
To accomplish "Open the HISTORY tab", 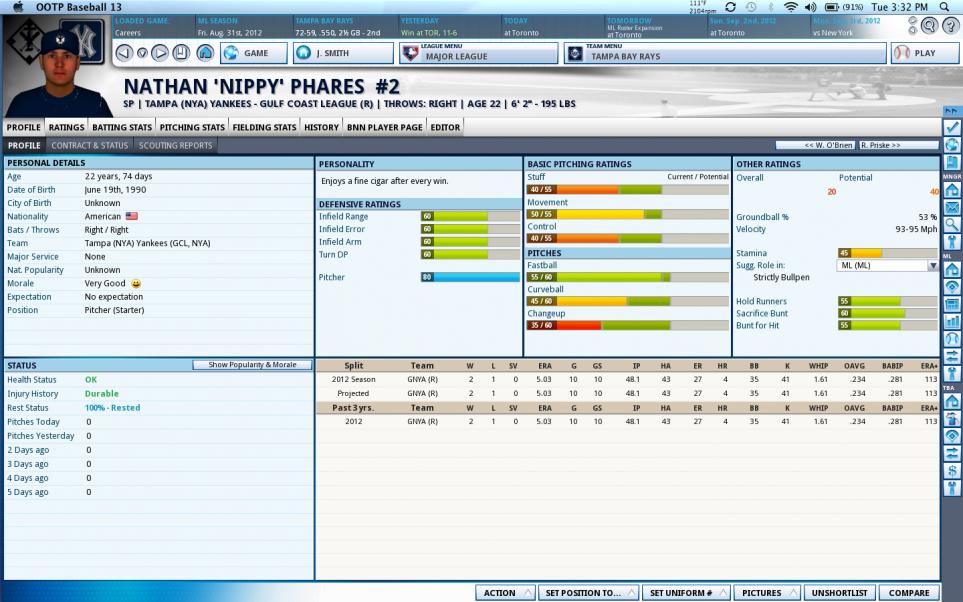I will [x=321, y=127].
